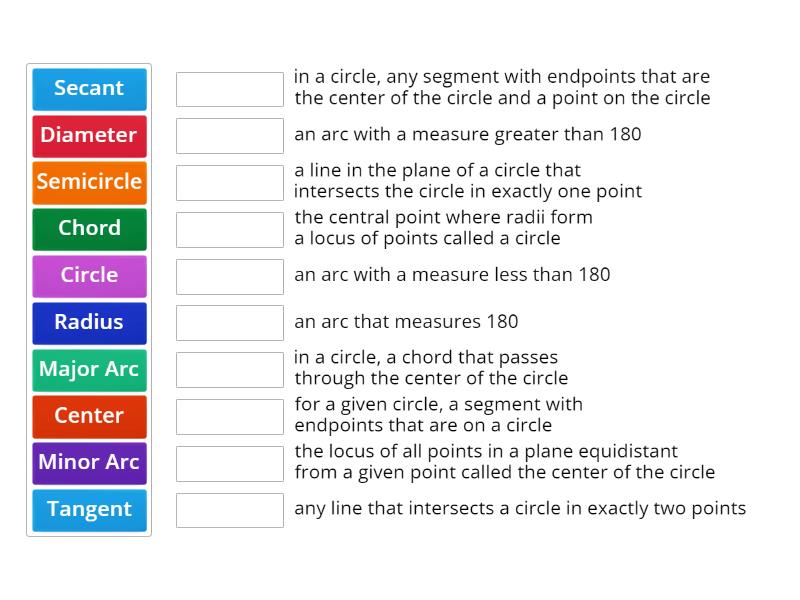Select the Circle term tile
This screenshot has height=600, width=800.
click(x=89, y=276)
